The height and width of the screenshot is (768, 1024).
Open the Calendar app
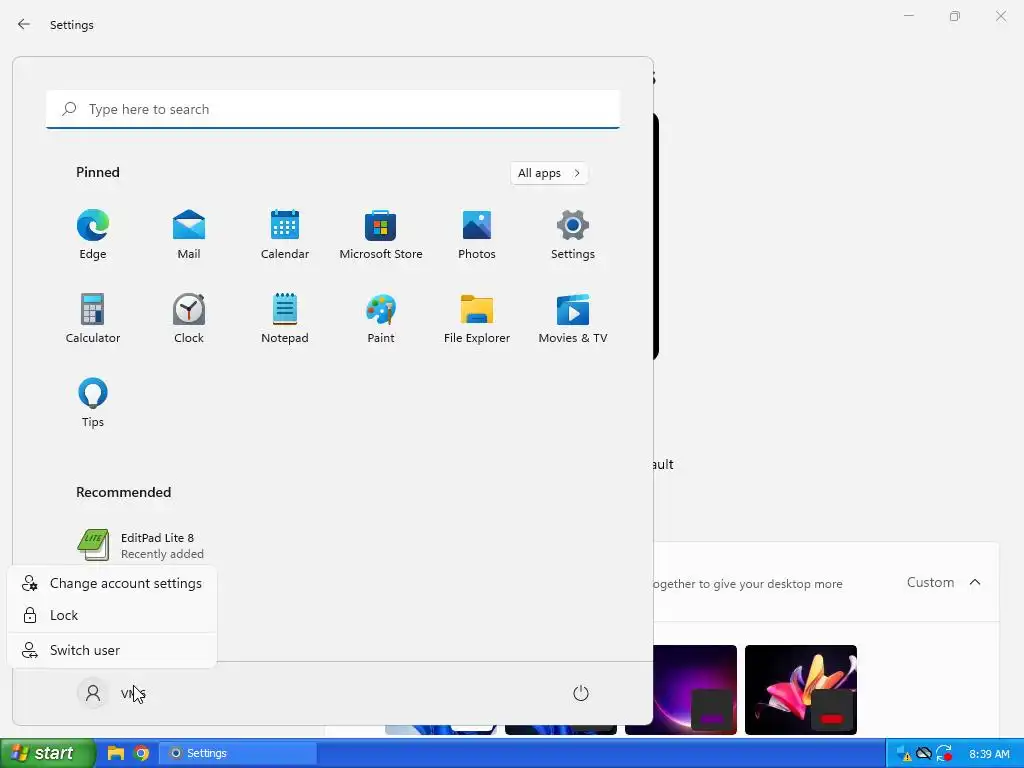pos(285,234)
